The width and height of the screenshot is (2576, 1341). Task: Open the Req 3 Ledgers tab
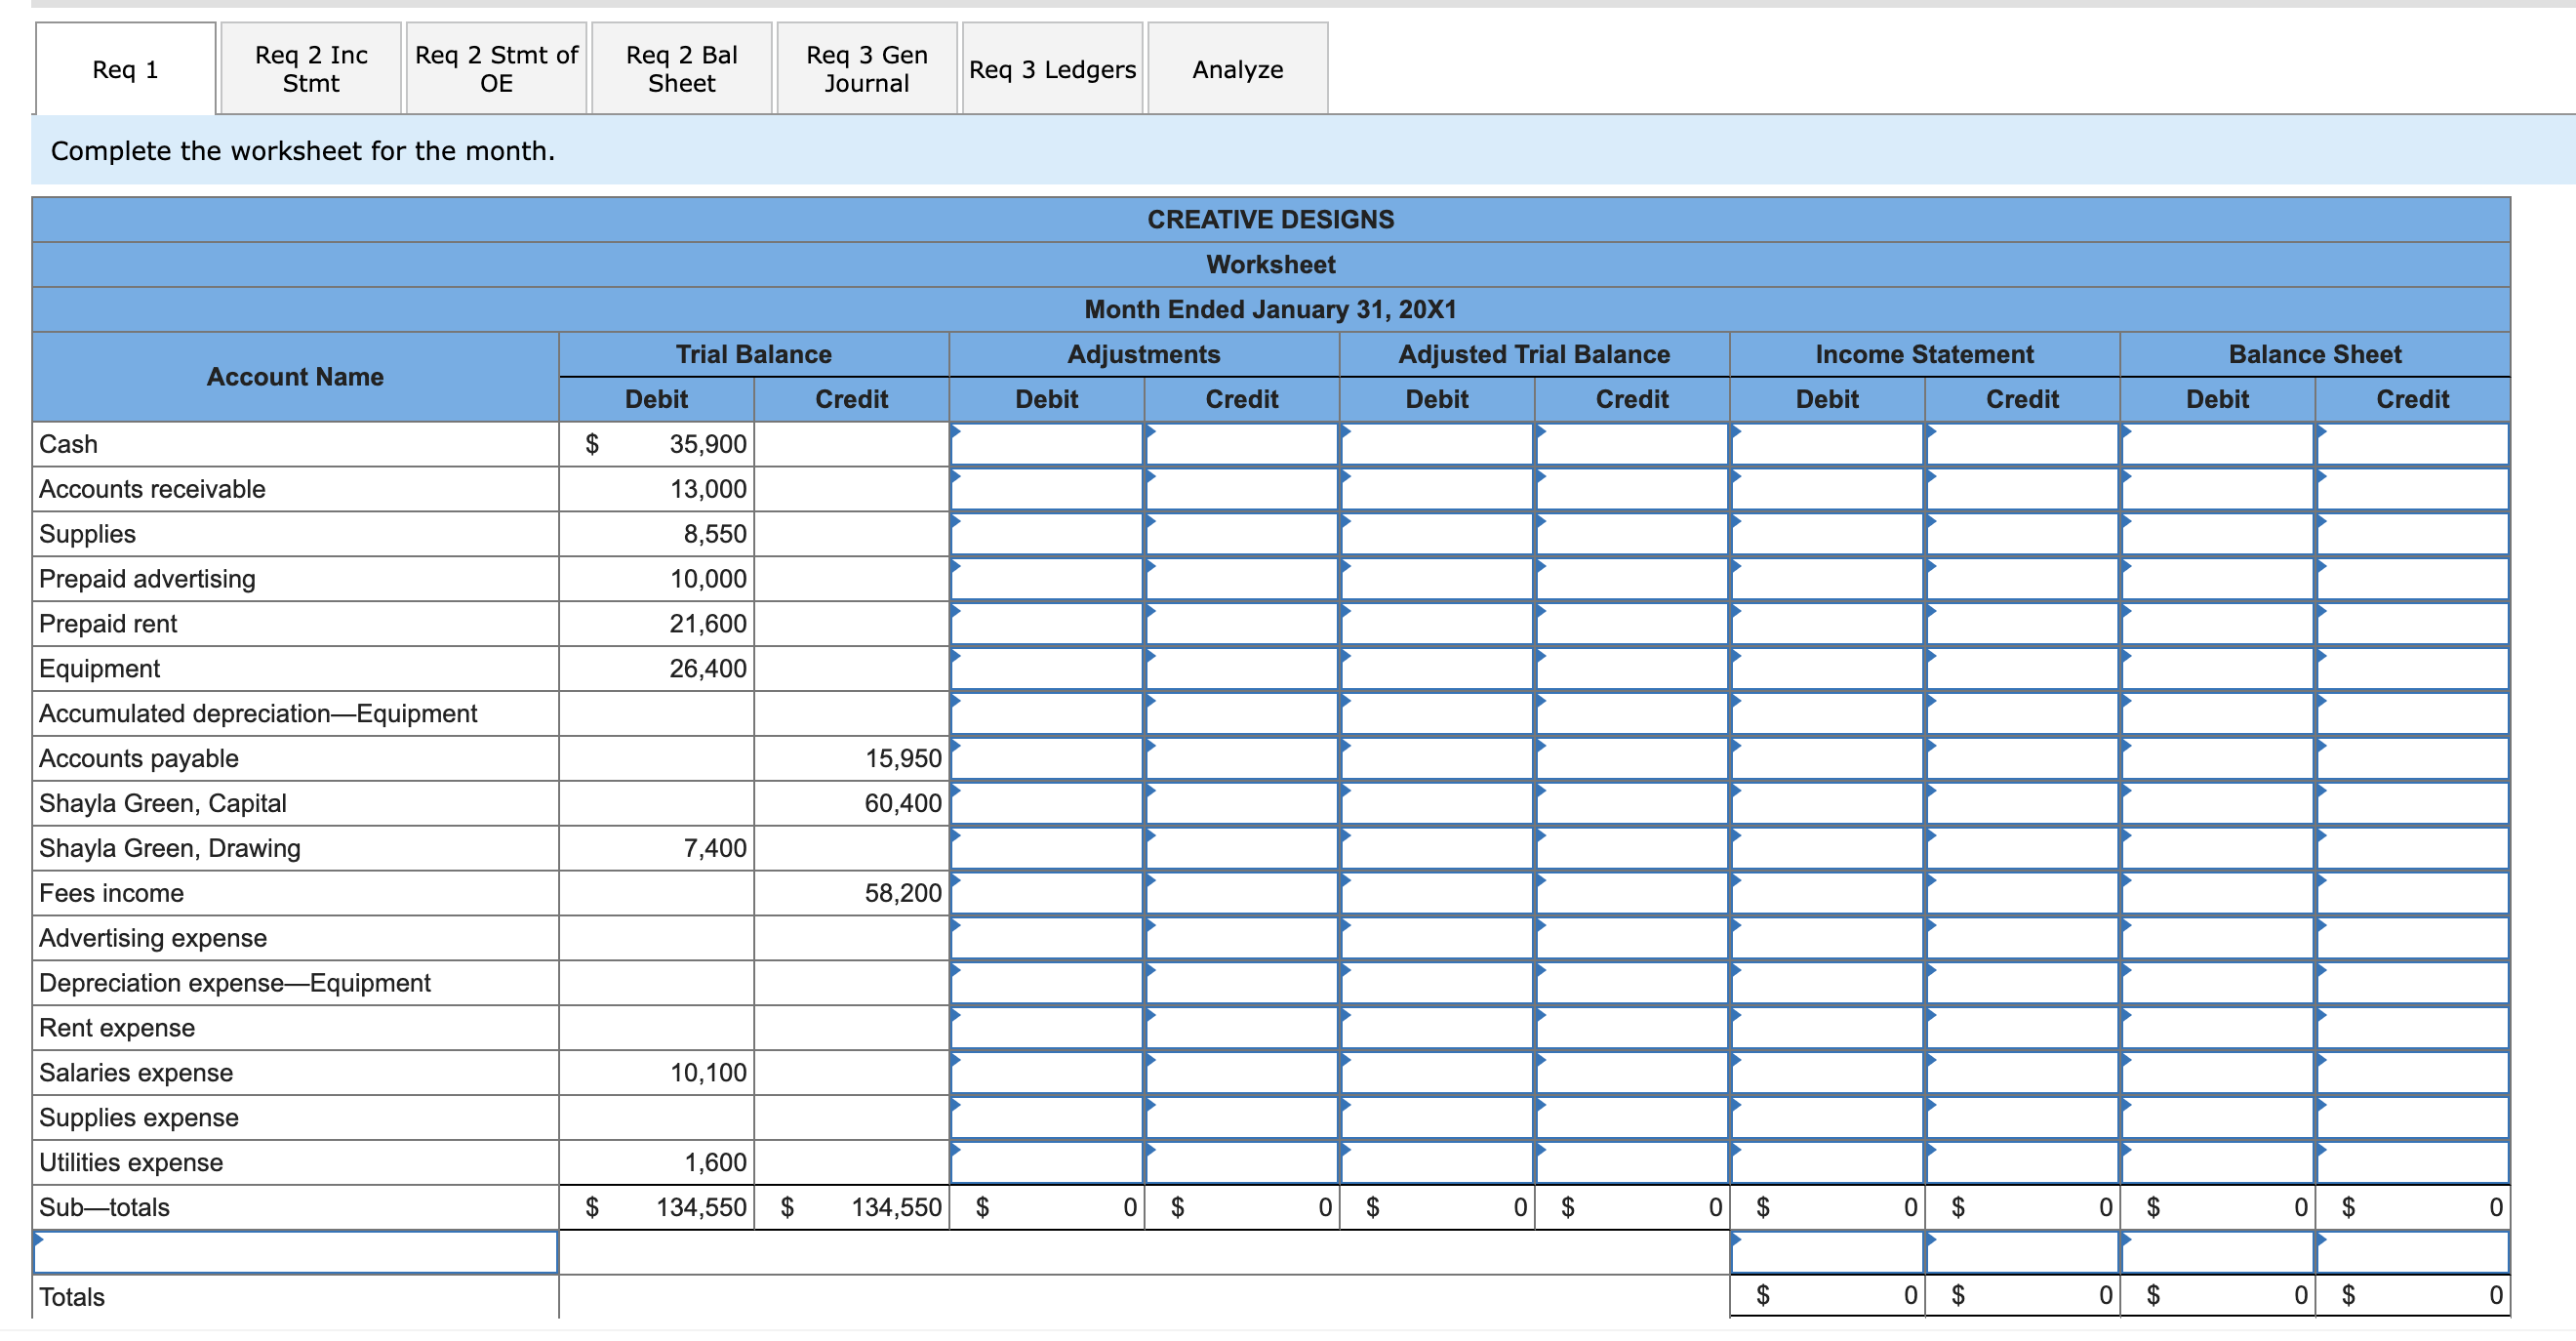click(1051, 69)
